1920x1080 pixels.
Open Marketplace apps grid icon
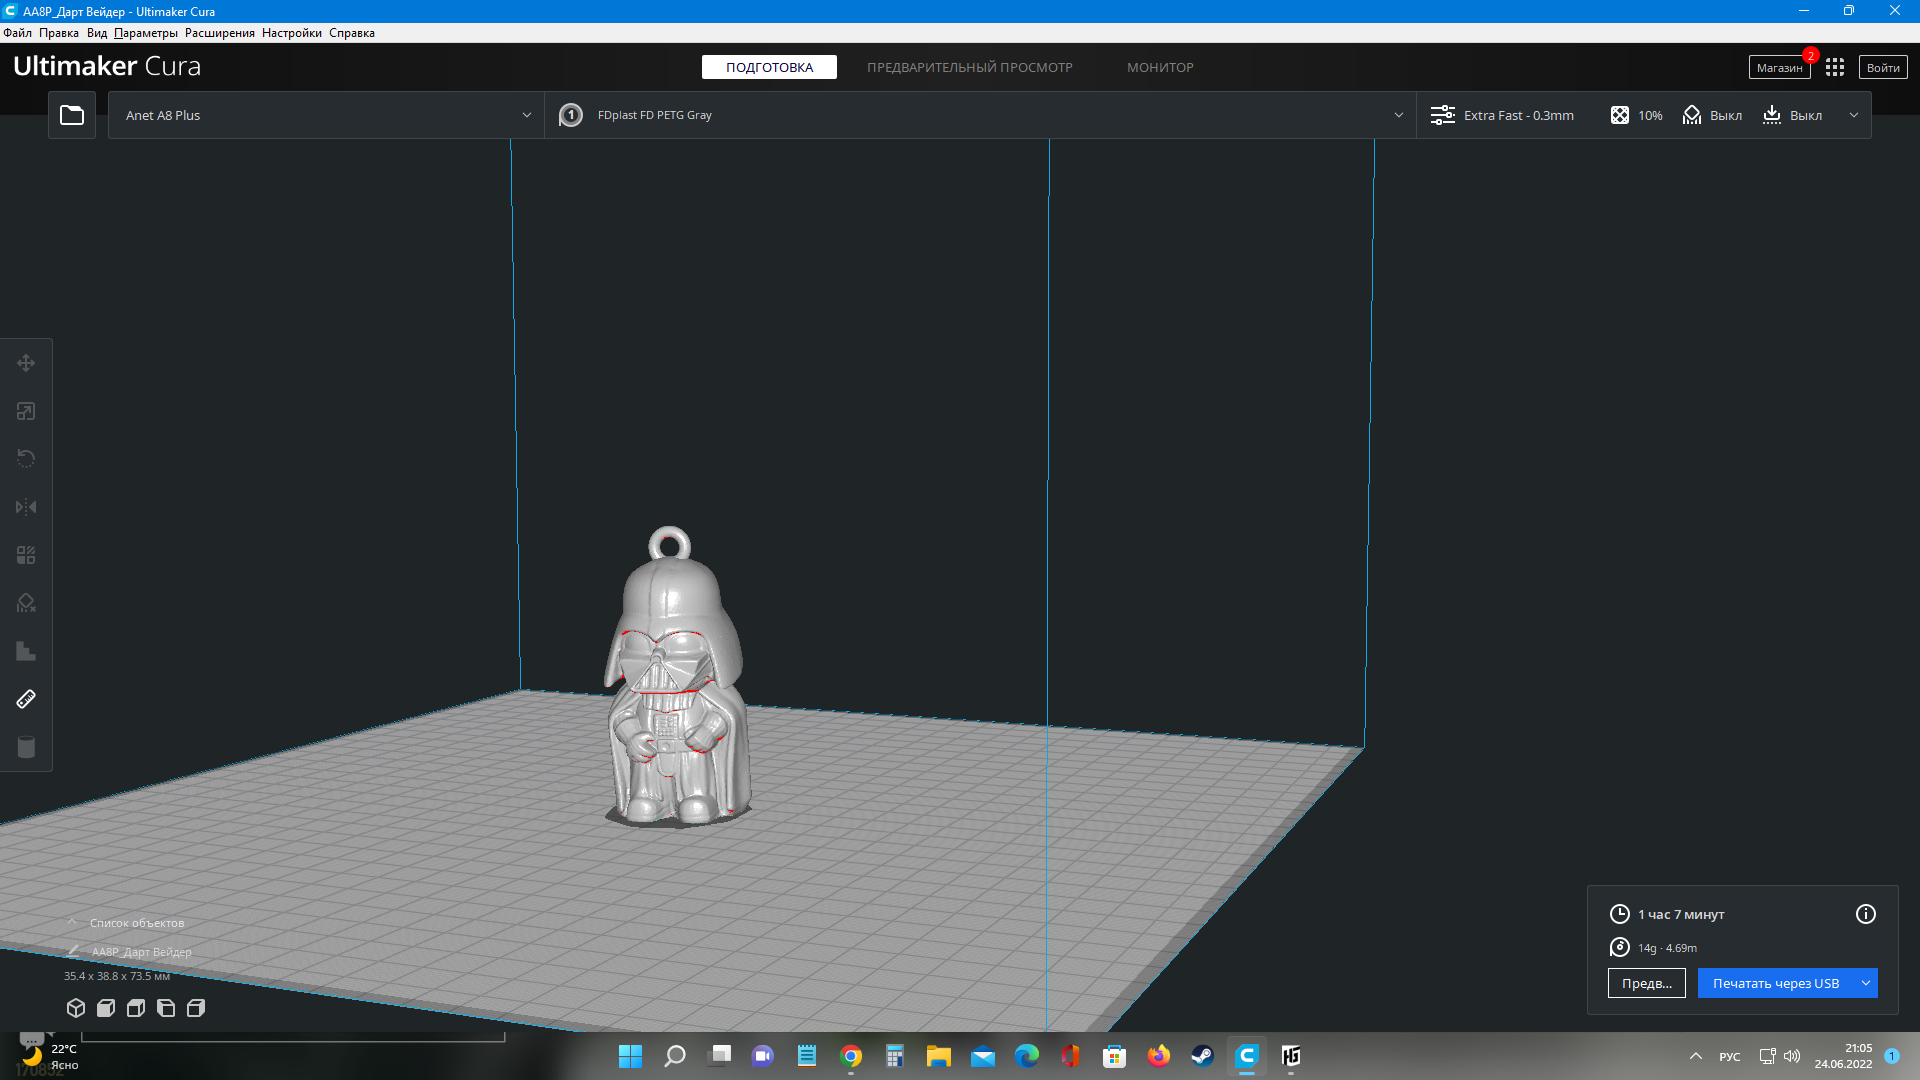click(1834, 67)
